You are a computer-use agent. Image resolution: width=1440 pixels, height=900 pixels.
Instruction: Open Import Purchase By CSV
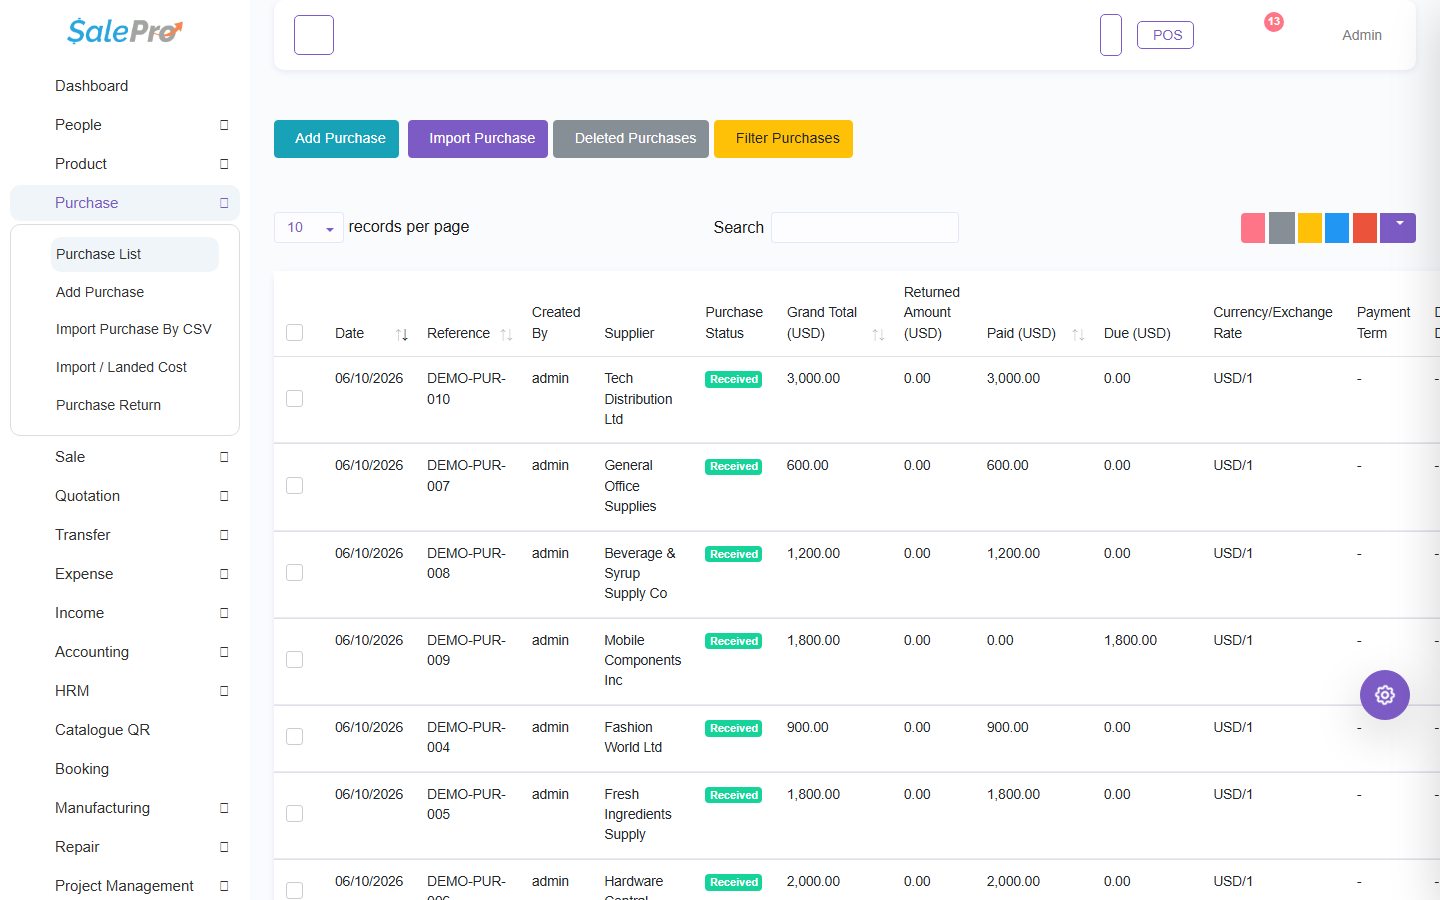[134, 329]
